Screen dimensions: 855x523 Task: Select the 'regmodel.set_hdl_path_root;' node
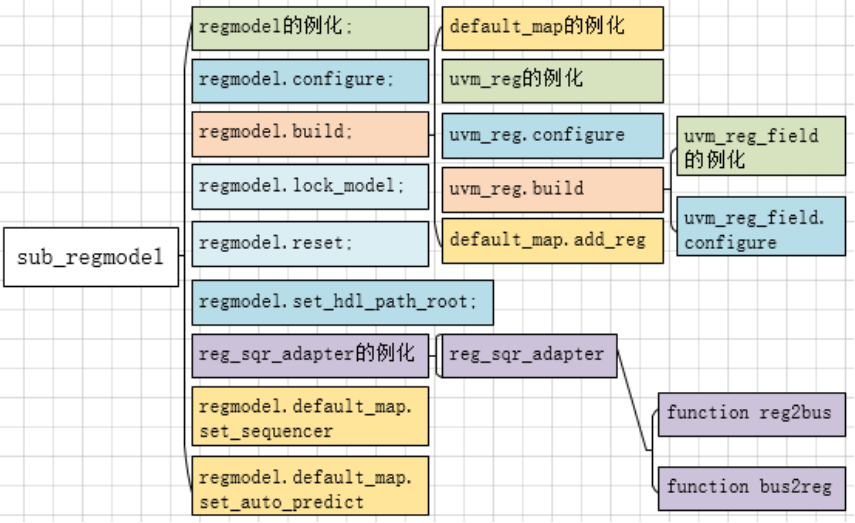point(342,303)
